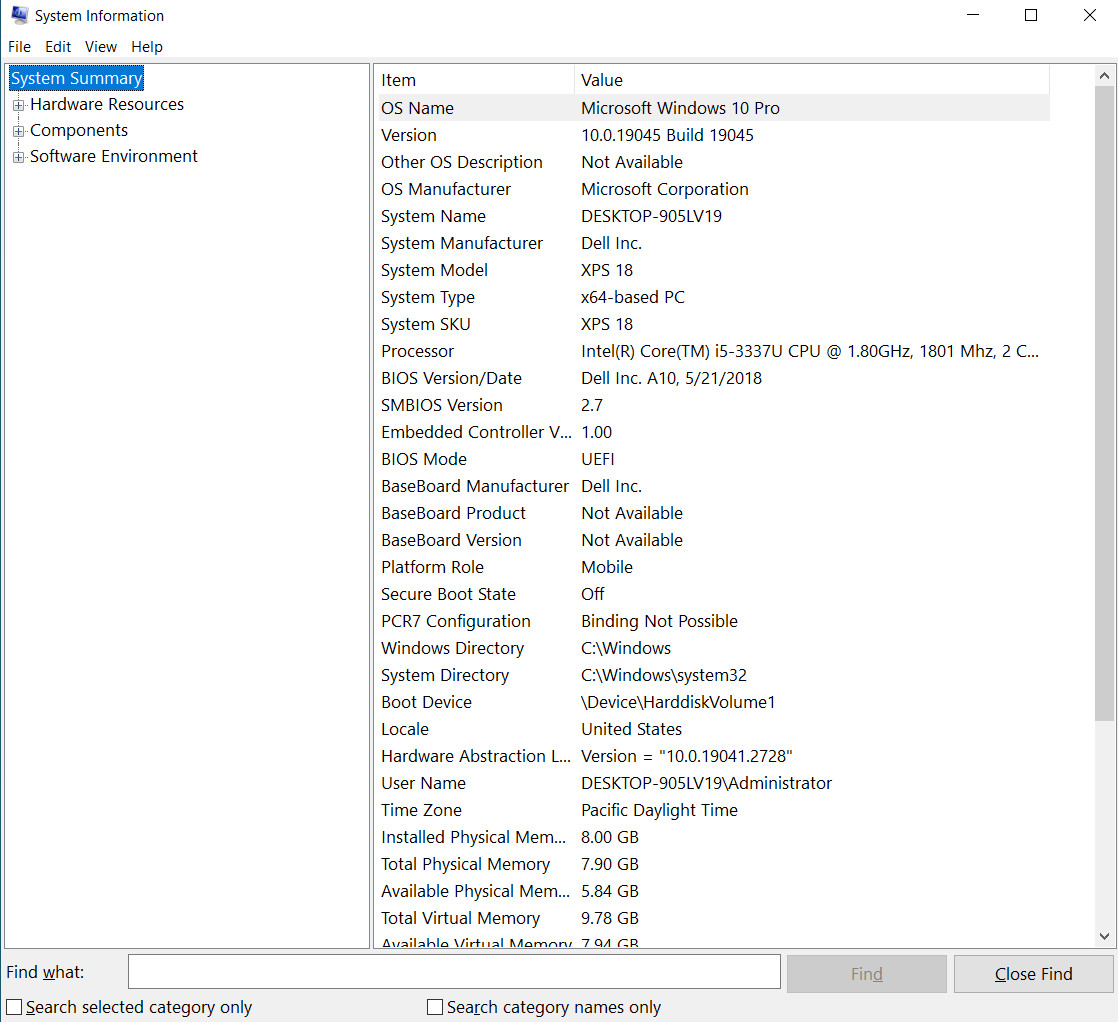
Task: Select the User Name row
Action: click(x=714, y=784)
